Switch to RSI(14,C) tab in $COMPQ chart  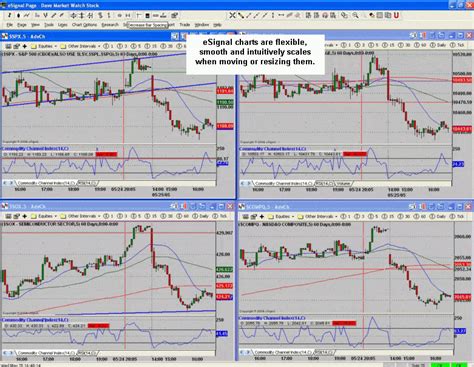point(325,352)
